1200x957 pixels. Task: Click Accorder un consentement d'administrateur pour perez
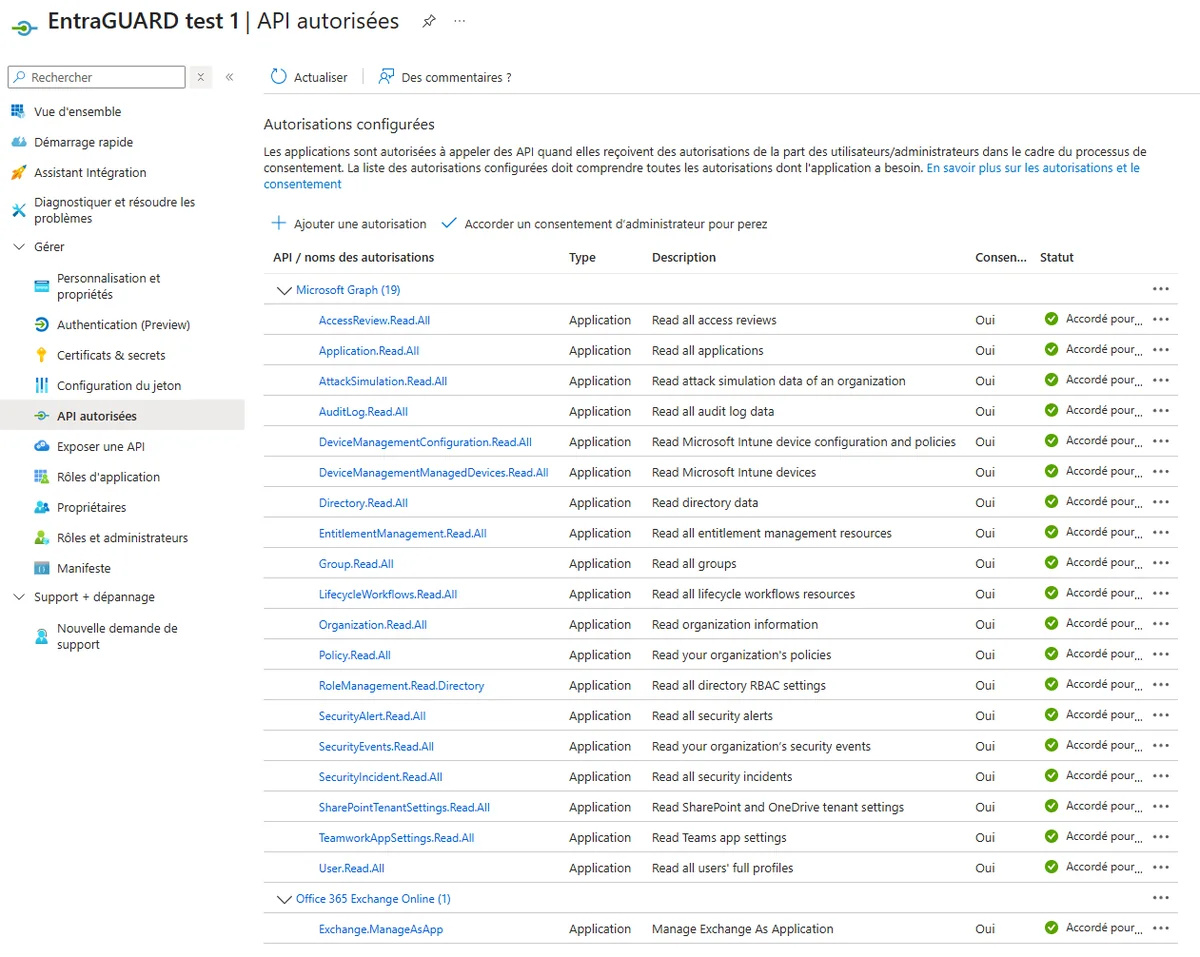604,224
